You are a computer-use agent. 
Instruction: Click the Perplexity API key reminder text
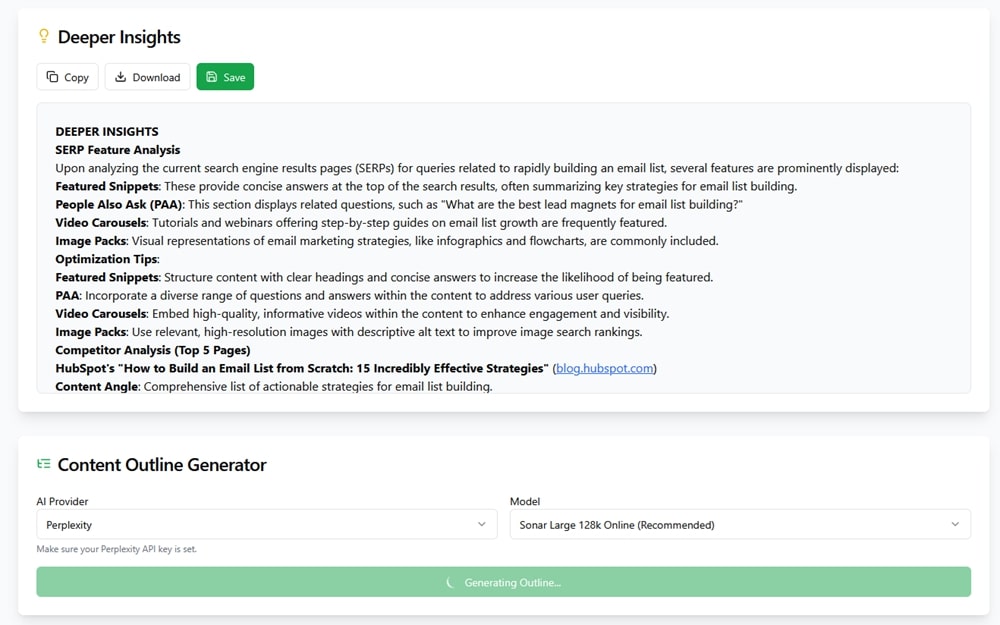116,549
